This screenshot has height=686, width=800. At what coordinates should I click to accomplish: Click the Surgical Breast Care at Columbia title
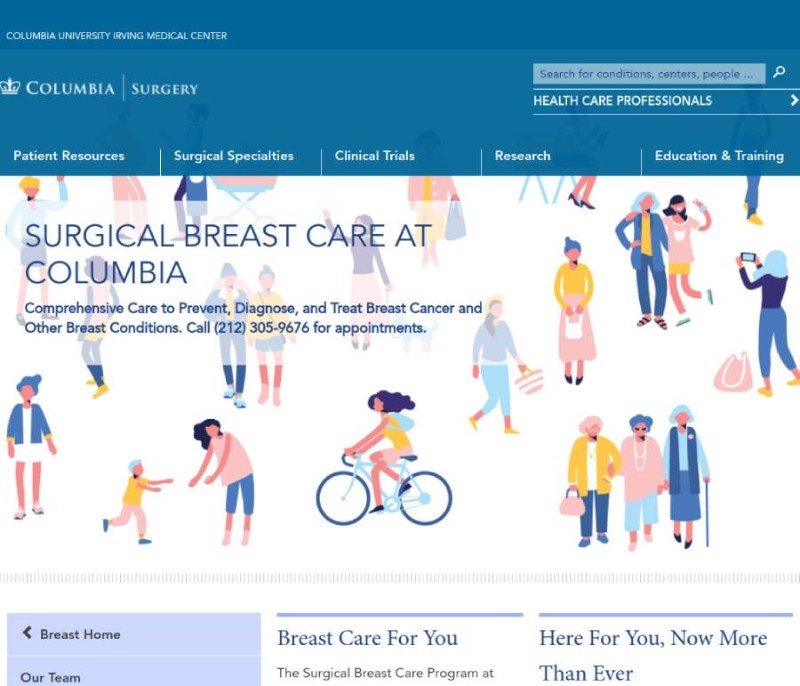point(228,253)
